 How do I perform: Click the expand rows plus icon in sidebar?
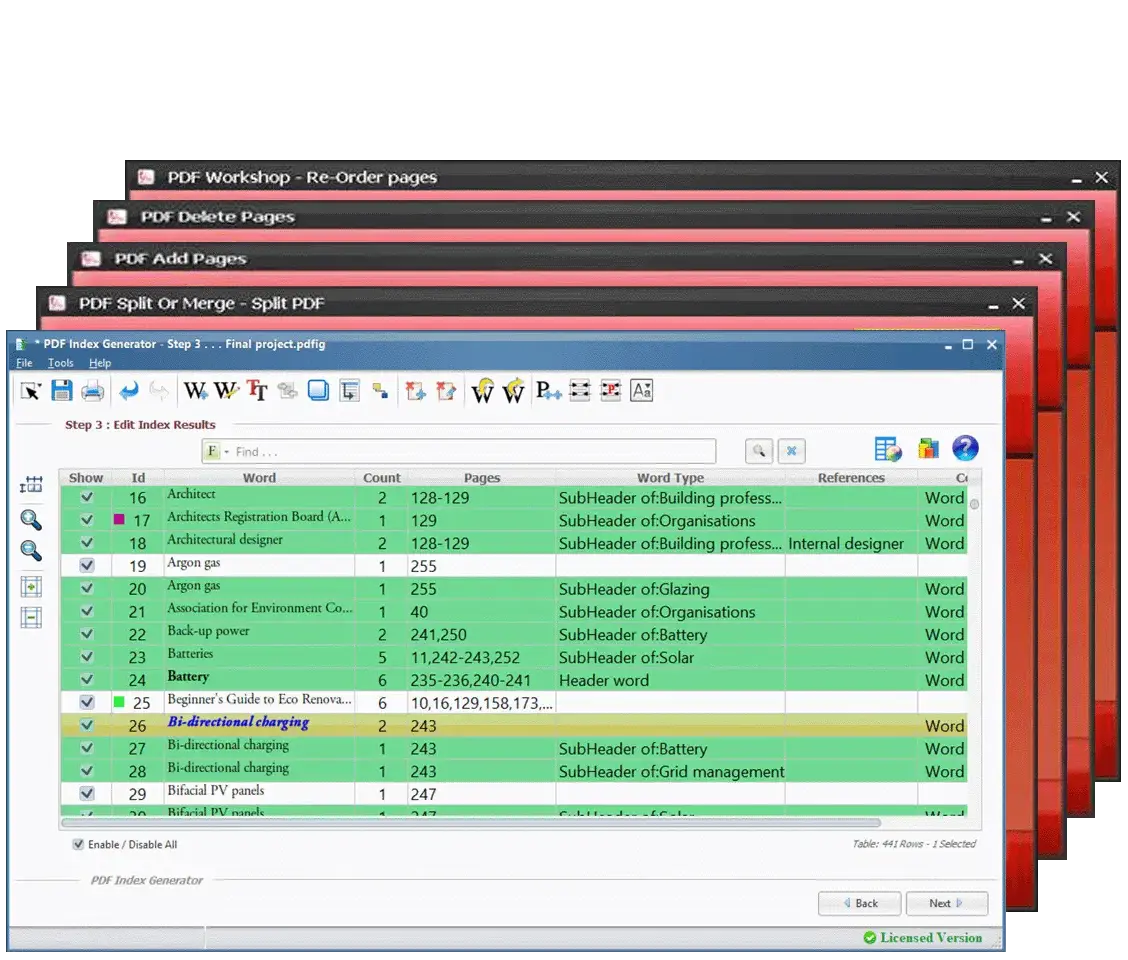tap(31, 587)
